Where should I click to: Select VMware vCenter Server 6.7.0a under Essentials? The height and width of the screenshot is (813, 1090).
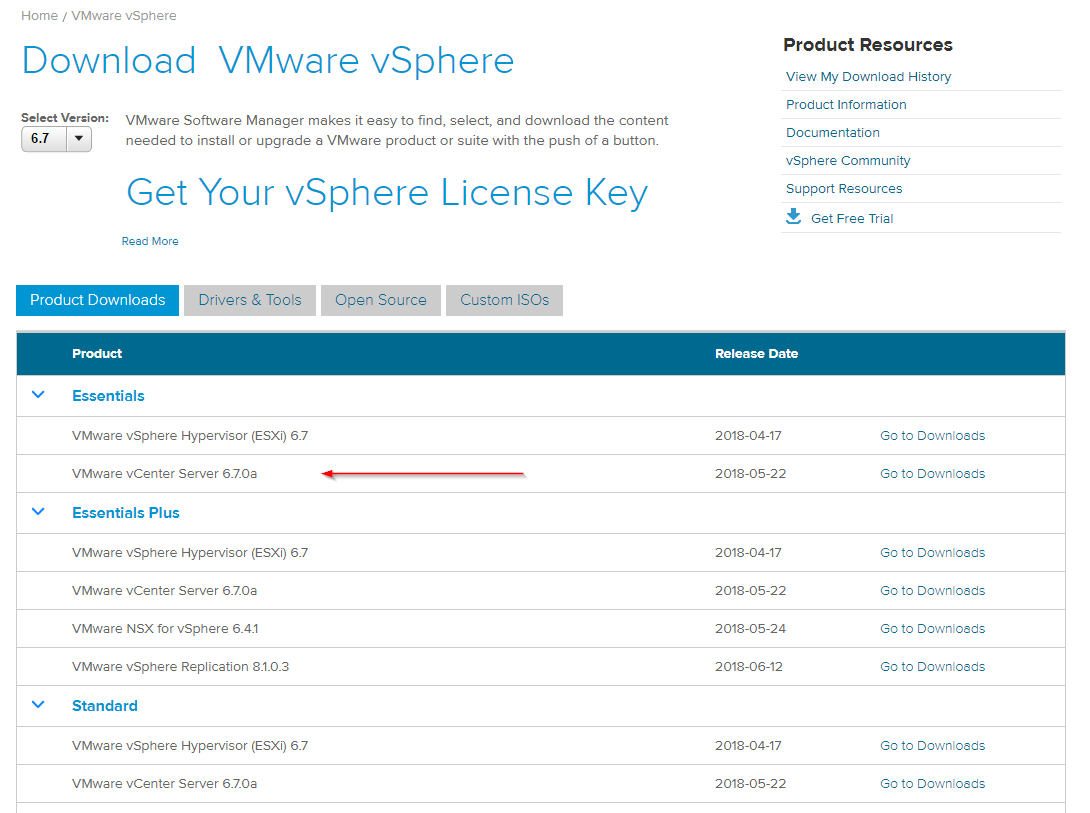[165, 473]
